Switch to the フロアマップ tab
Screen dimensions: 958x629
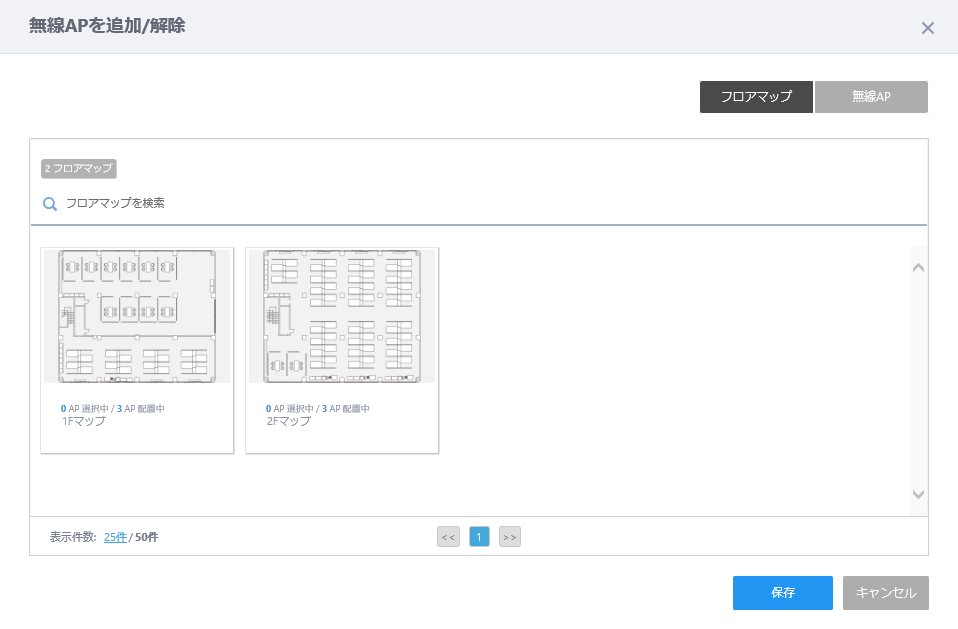[756, 96]
